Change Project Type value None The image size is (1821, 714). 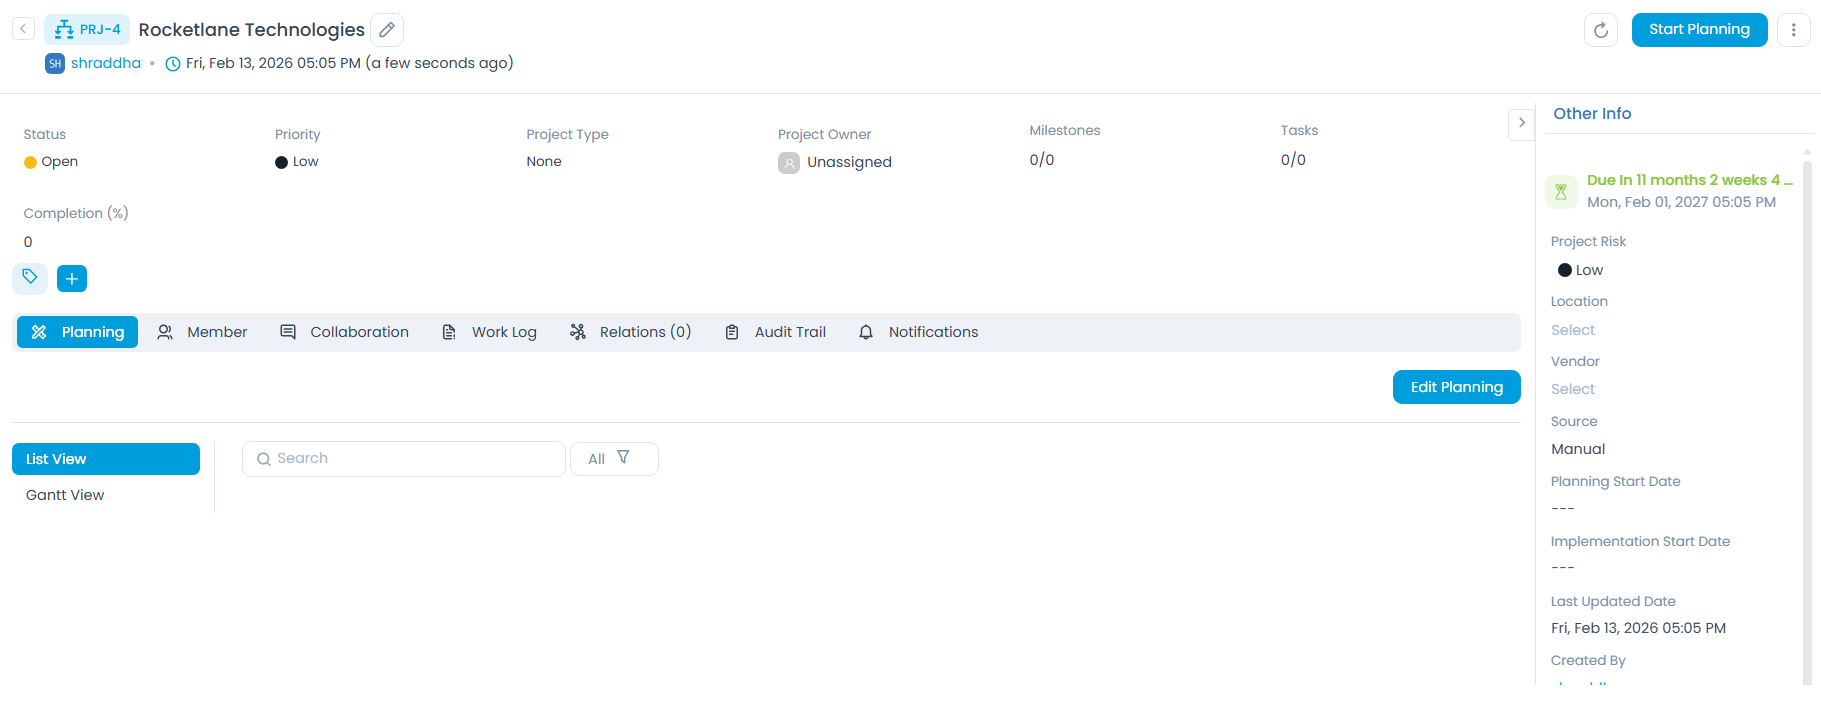(x=544, y=161)
